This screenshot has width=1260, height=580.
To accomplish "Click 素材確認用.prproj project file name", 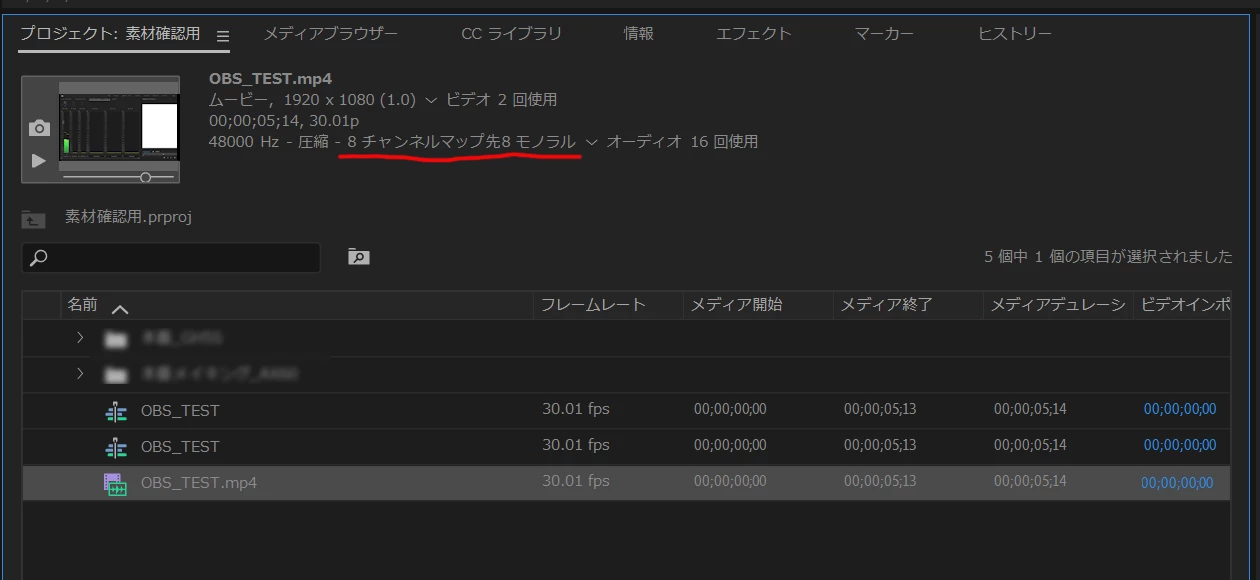I will [x=128, y=217].
